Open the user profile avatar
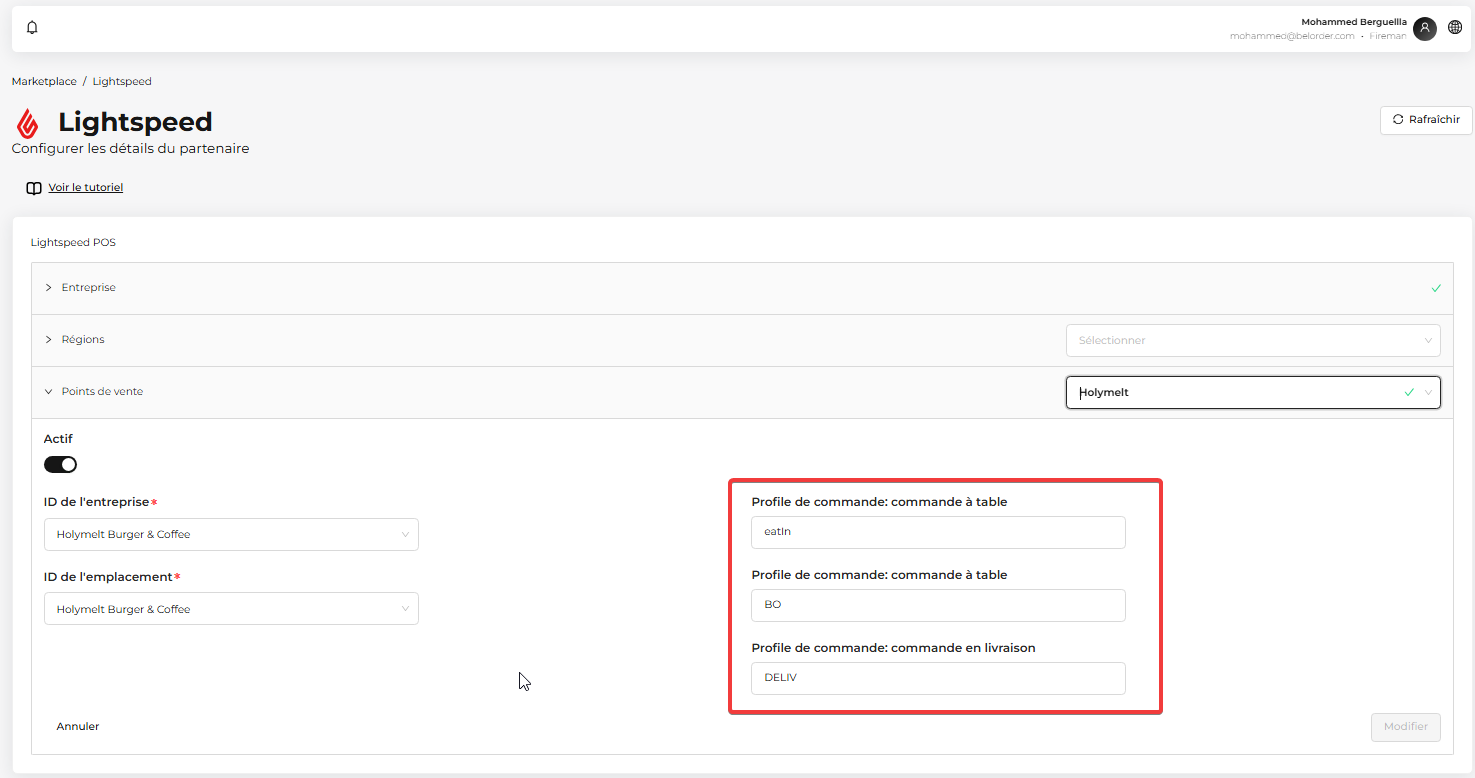1475x778 pixels. tap(1425, 29)
